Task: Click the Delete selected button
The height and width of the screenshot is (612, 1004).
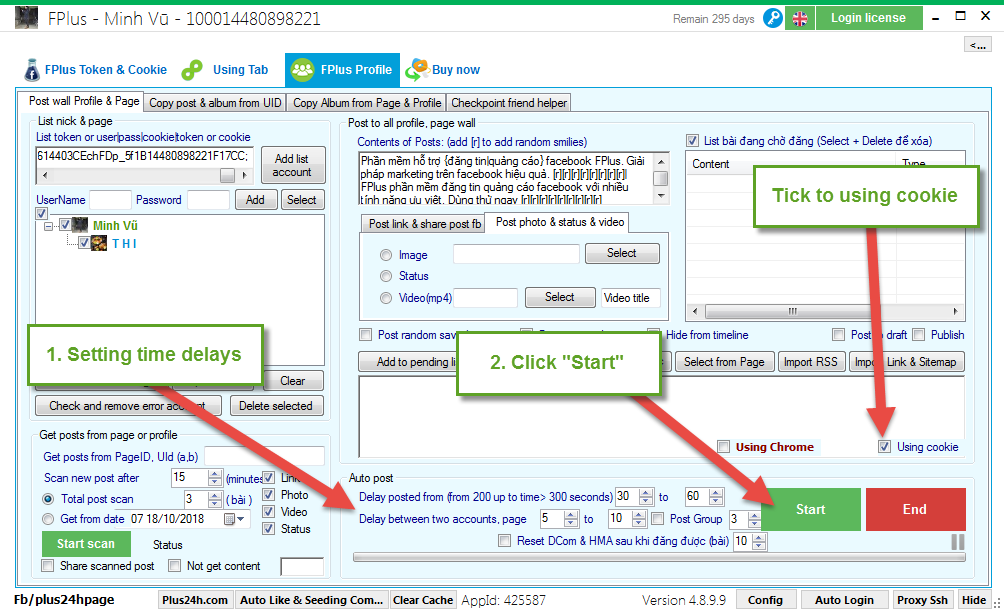Action: [x=276, y=406]
